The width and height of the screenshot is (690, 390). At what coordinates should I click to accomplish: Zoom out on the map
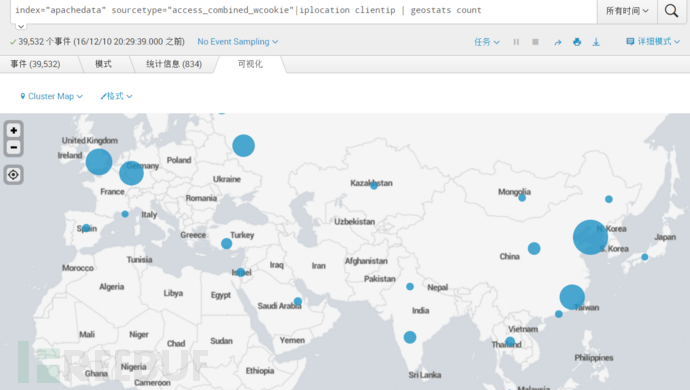14,147
